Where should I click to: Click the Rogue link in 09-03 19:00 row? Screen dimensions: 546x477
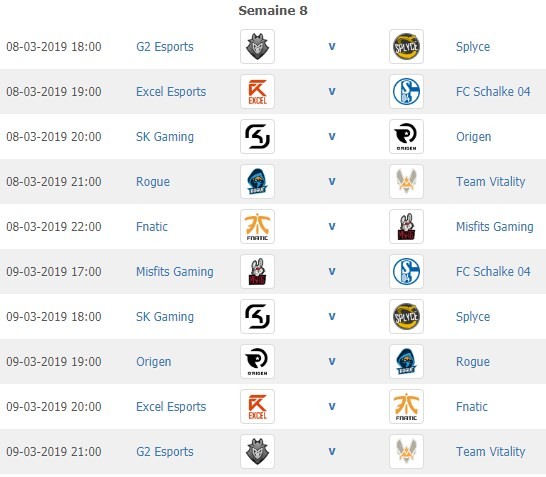pos(473,362)
